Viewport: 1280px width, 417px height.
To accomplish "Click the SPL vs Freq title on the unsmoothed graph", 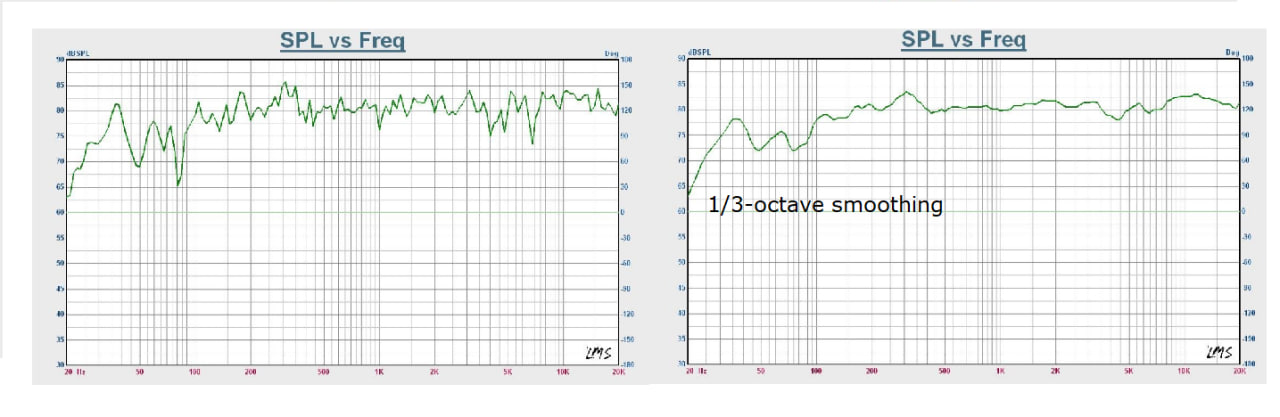I will point(342,42).
